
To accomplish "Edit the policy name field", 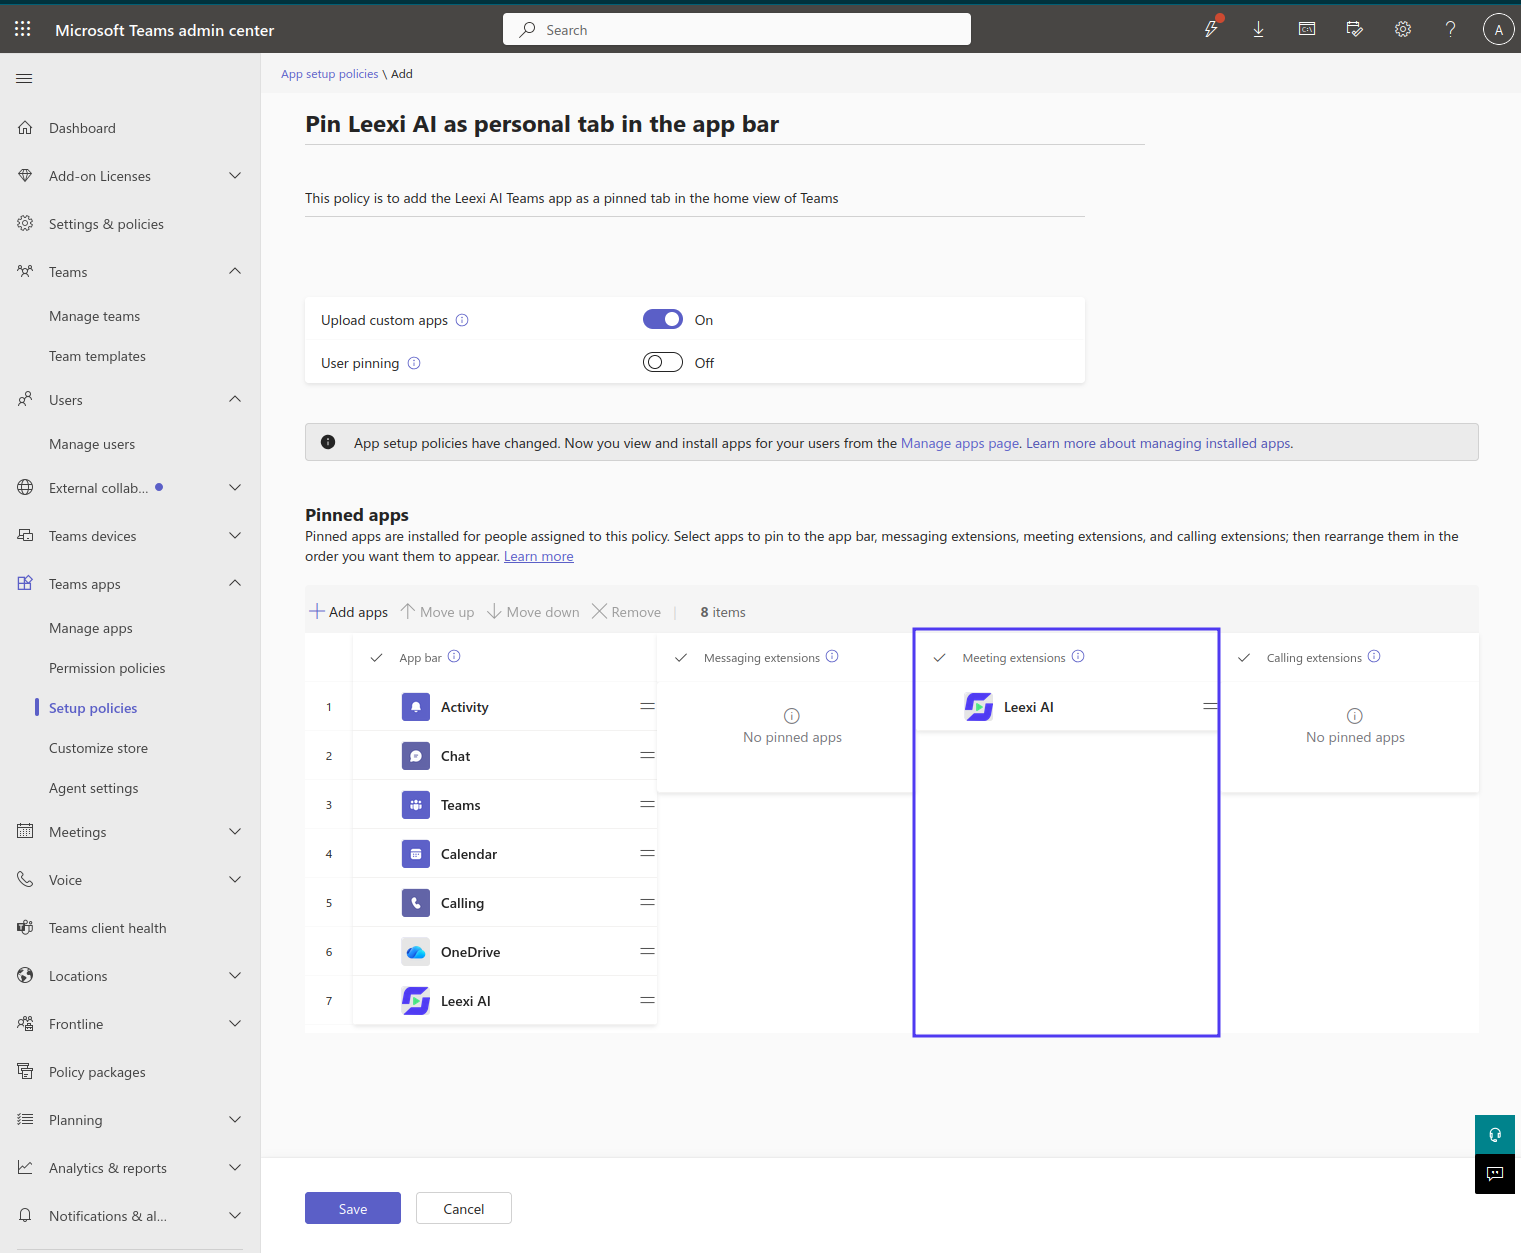I will [x=725, y=124].
